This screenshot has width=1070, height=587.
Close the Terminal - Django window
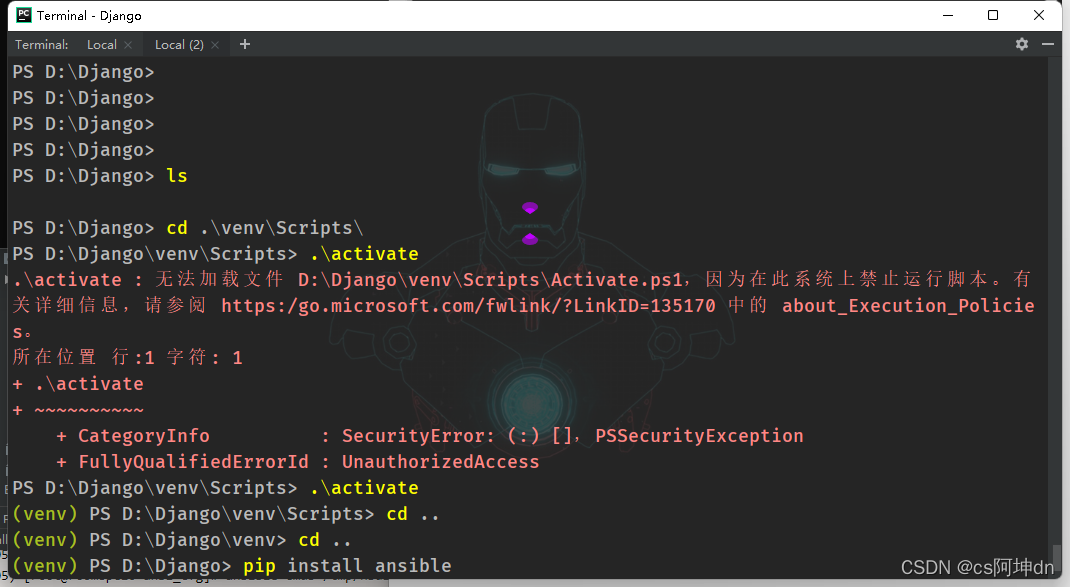1039,15
